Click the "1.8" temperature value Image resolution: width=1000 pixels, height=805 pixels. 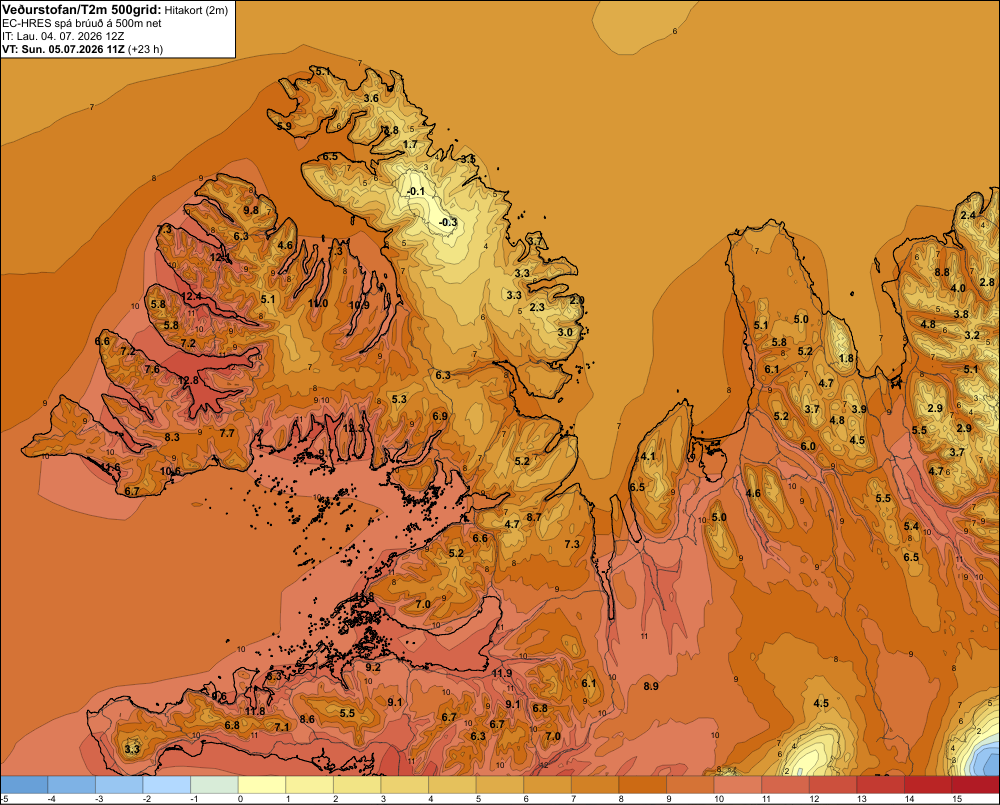click(846, 358)
